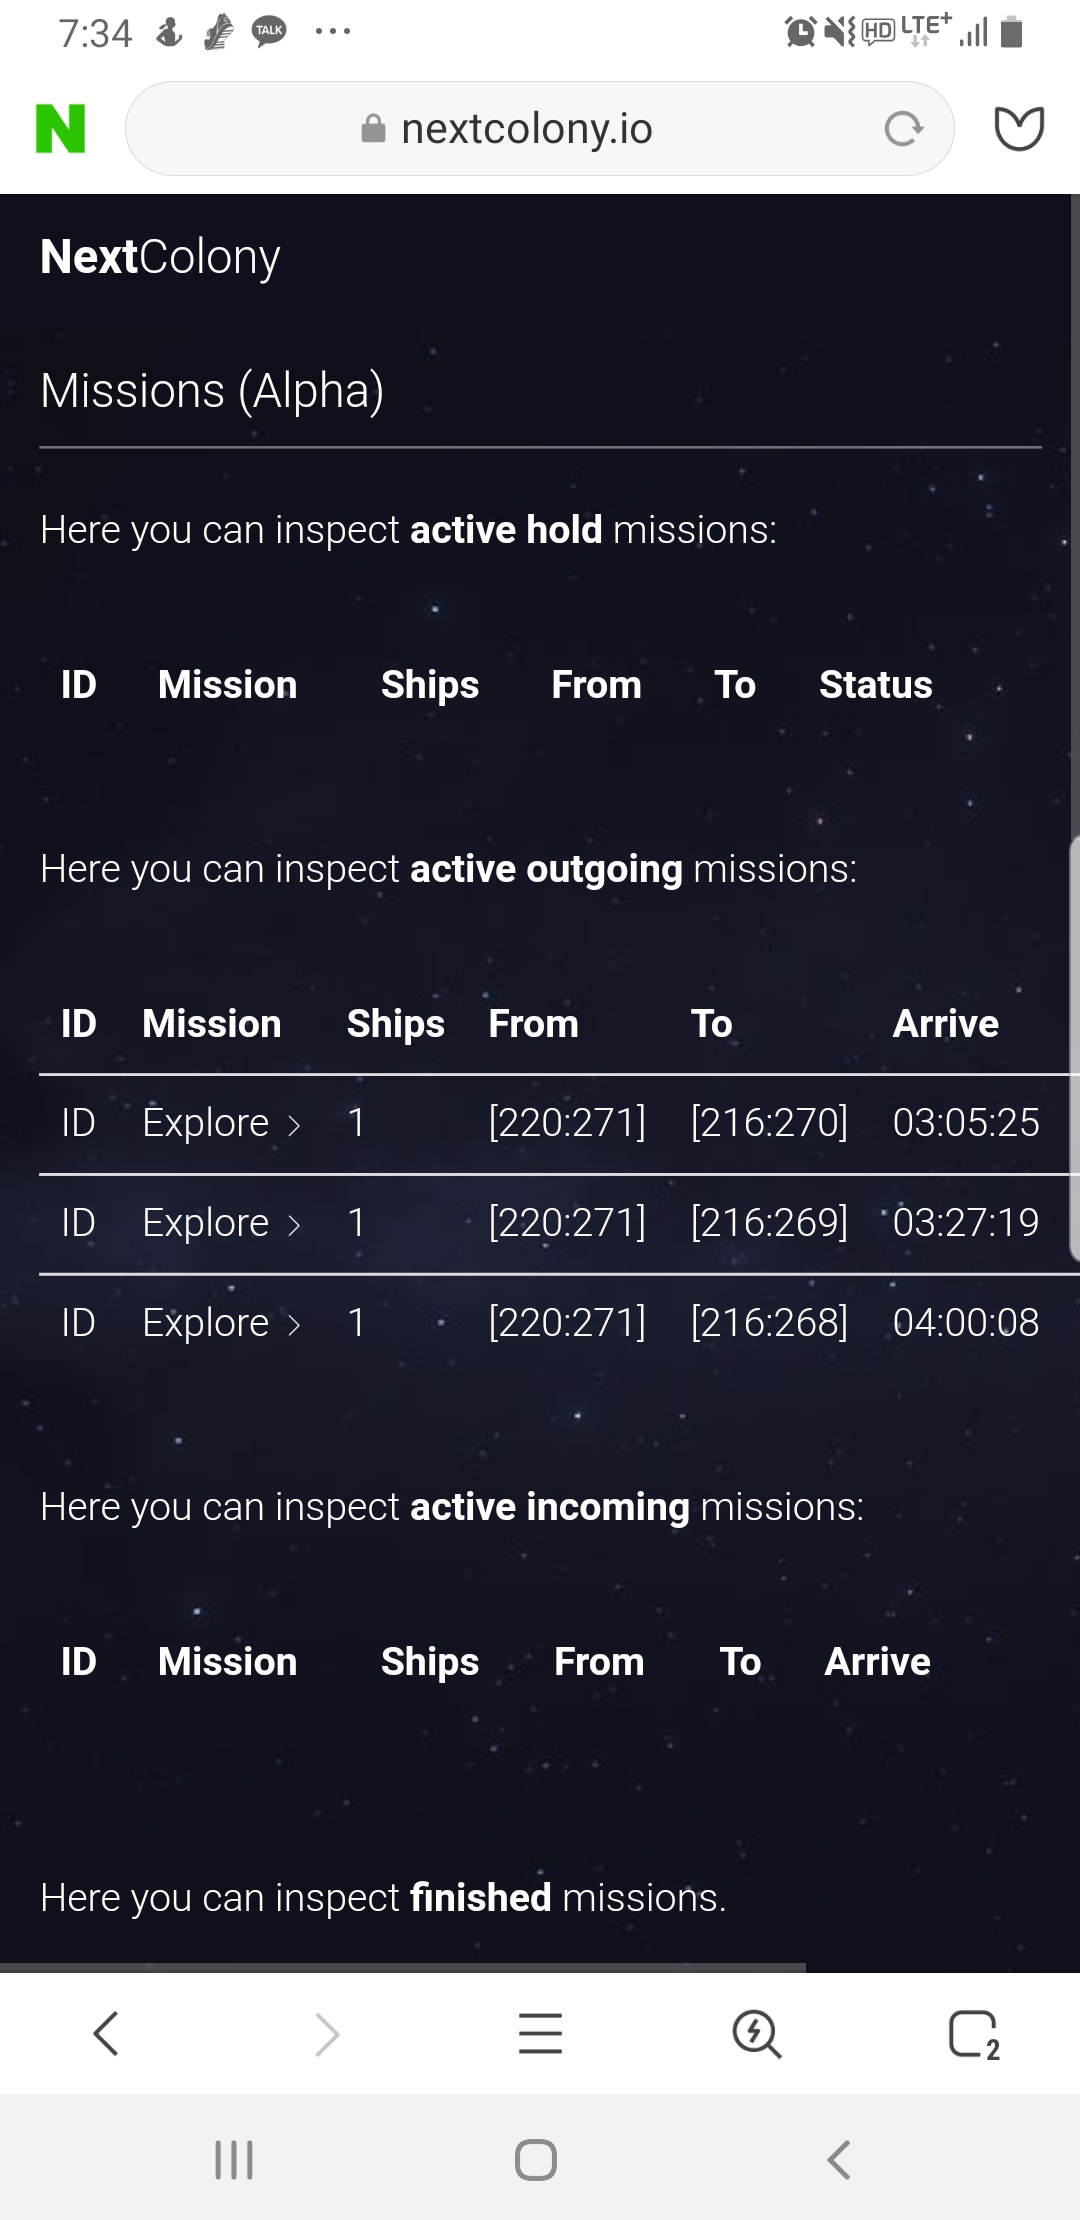Screen dimensions: 1080x2220
Task: Tap the green Naver N logo
Action: point(60,129)
